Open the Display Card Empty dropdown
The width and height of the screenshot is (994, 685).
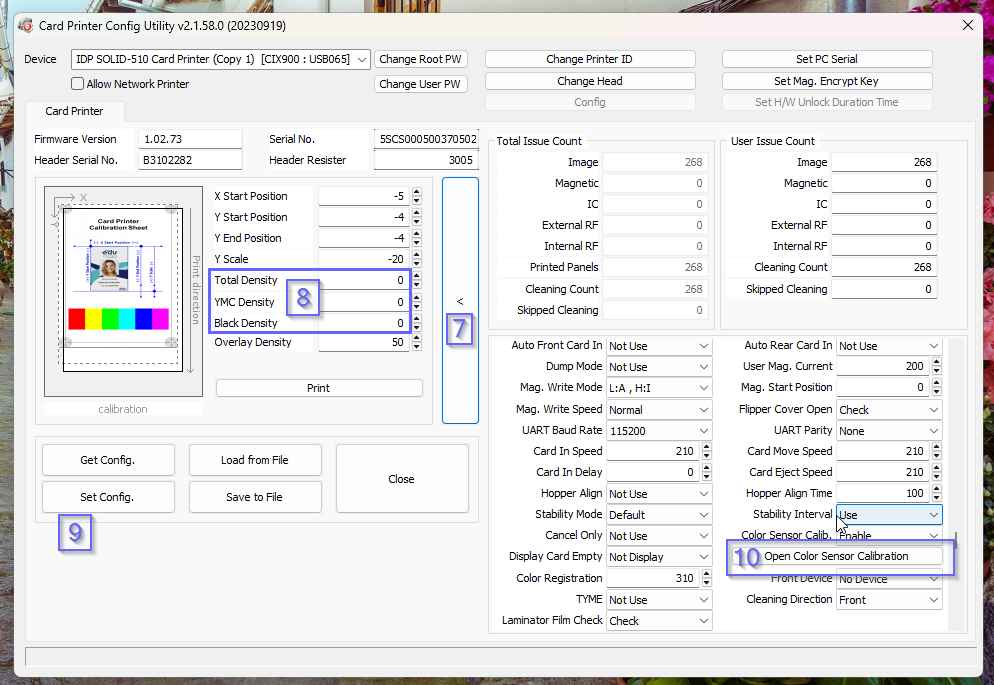[x=659, y=557]
